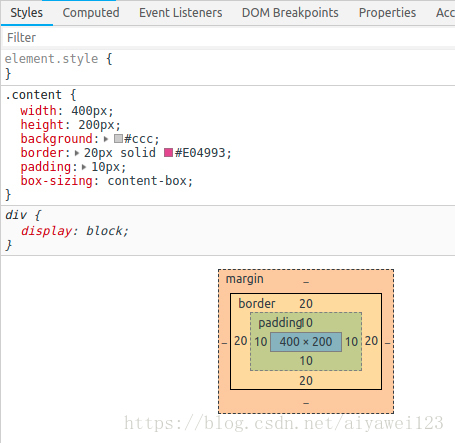Expand the padding shorthand property triangle
The image size is (455, 443).
[84, 167]
